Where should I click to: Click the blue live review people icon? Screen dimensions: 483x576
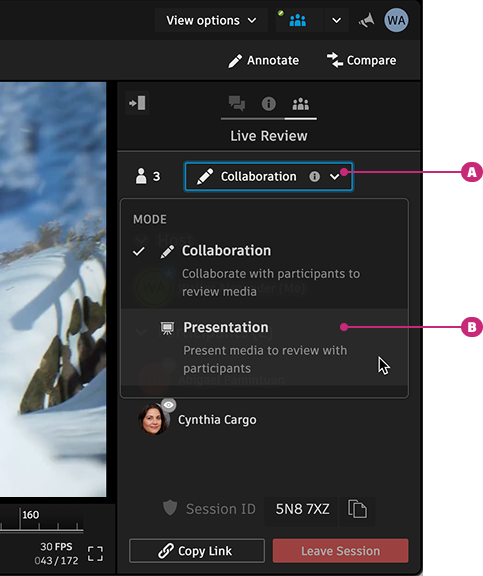[298, 21]
